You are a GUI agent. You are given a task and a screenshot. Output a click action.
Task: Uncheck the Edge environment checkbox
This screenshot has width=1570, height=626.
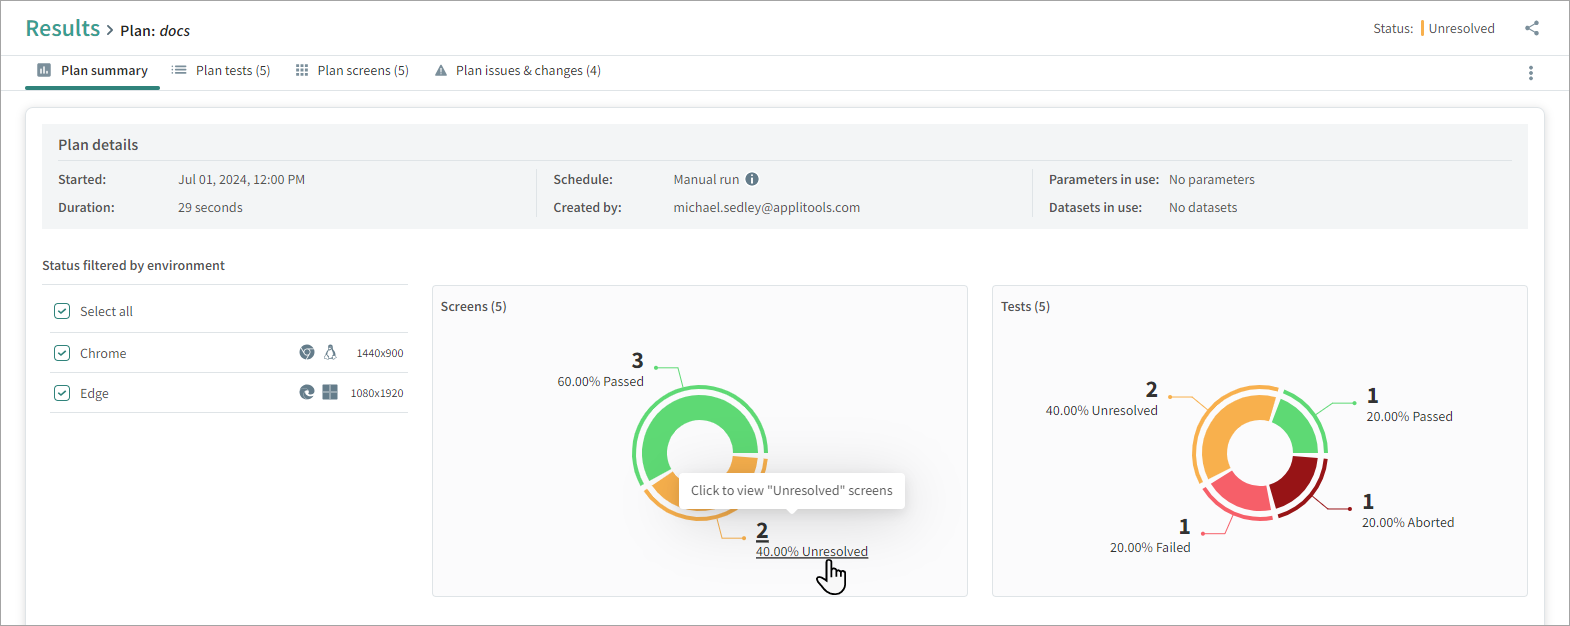(x=62, y=393)
